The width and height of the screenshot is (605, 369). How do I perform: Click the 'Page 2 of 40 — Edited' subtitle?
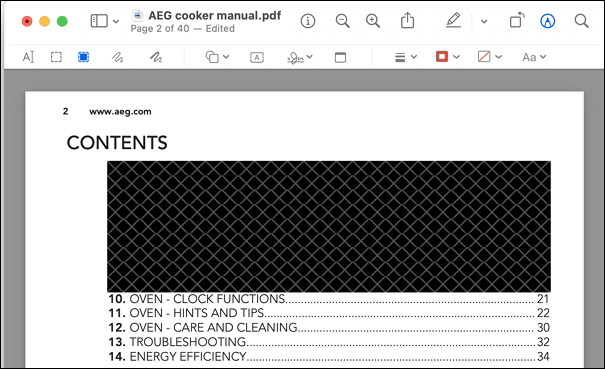tap(183, 29)
